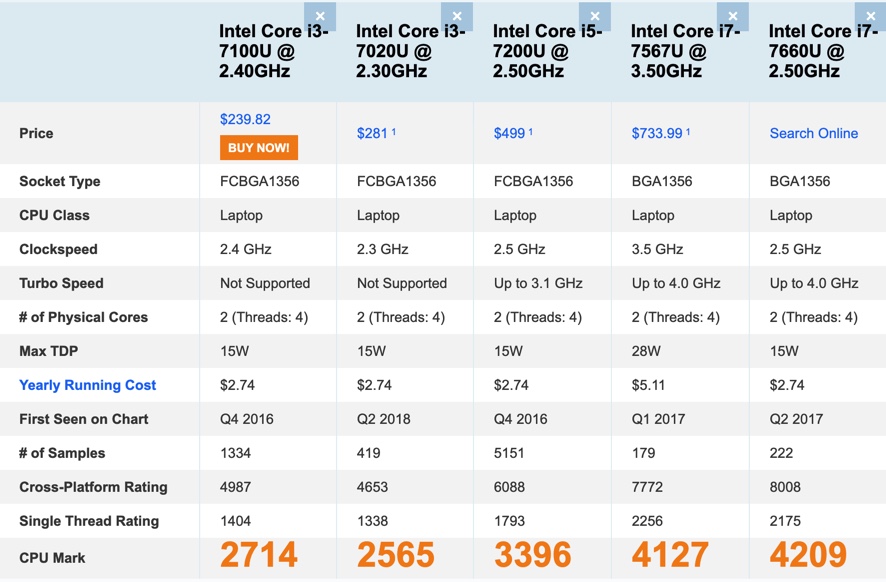Remove the Intel Core i5-7200U column
The width and height of the screenshot is (886, 582).
point(595,16)
